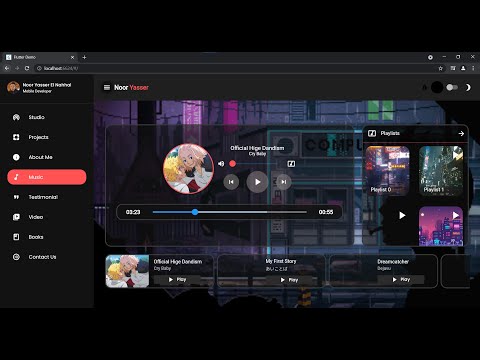Open Playlist 0 thumbnail

pos(388,171)
